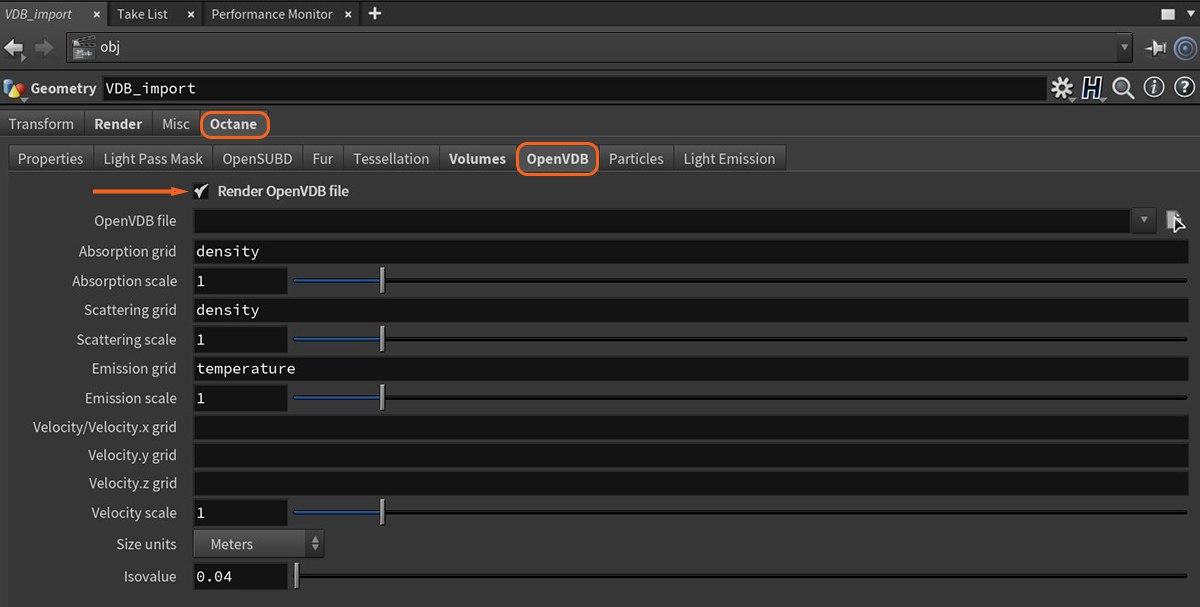Open help with the question mark icon
Viewport: 1200px width, 607px height.
pos(1184,88)
